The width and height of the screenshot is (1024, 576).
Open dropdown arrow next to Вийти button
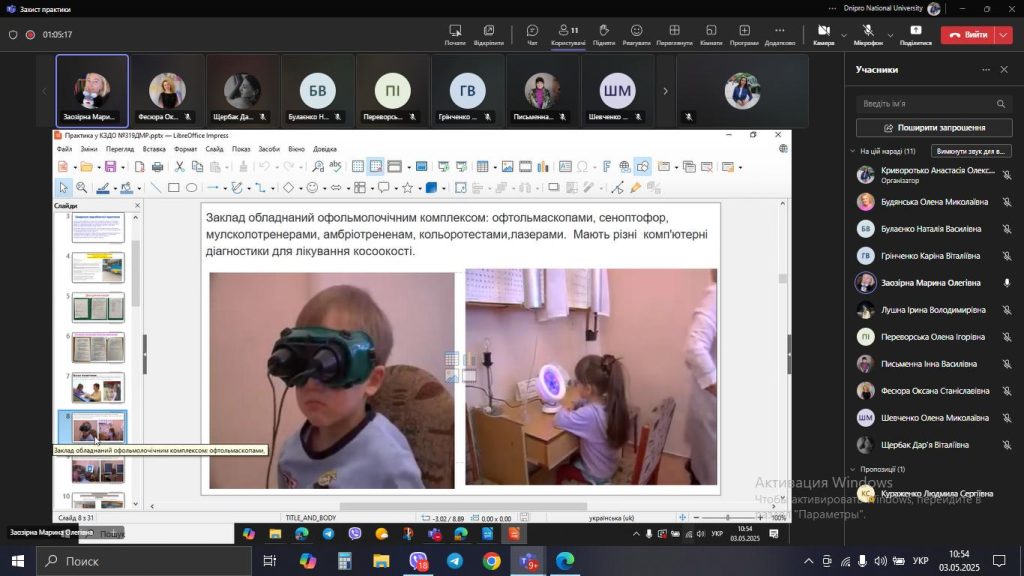[1004, 35]
